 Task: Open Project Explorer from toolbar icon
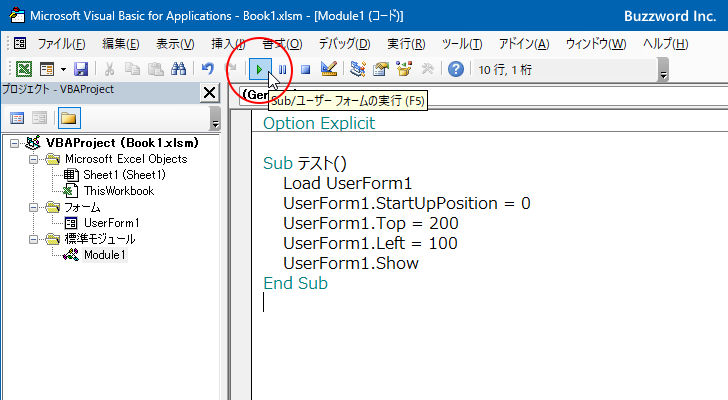[x=358, y=70]
